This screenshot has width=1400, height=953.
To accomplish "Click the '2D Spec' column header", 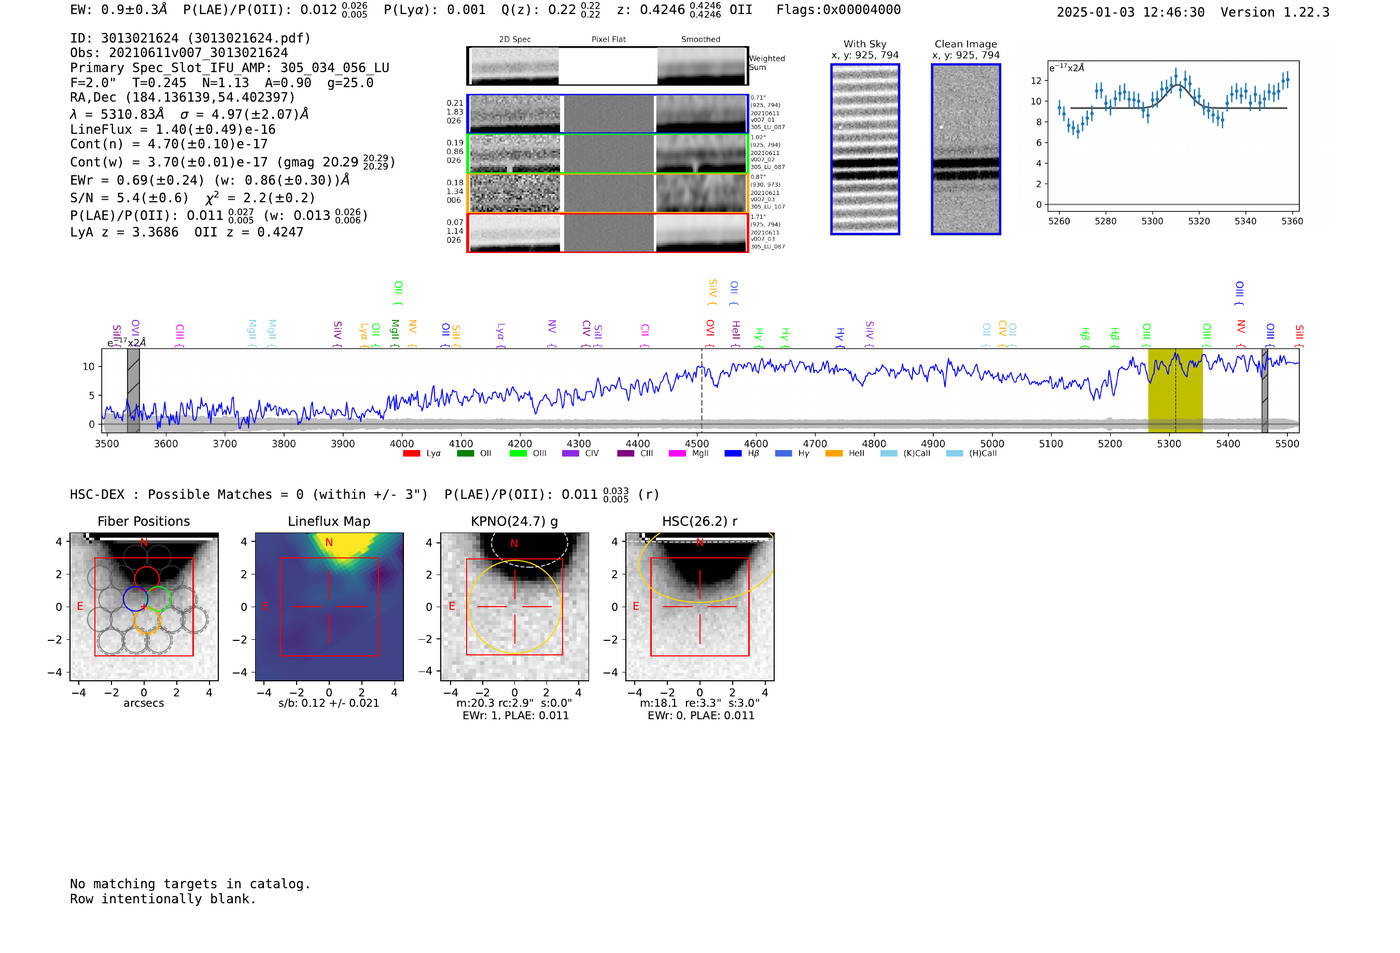I will point(515,40).
